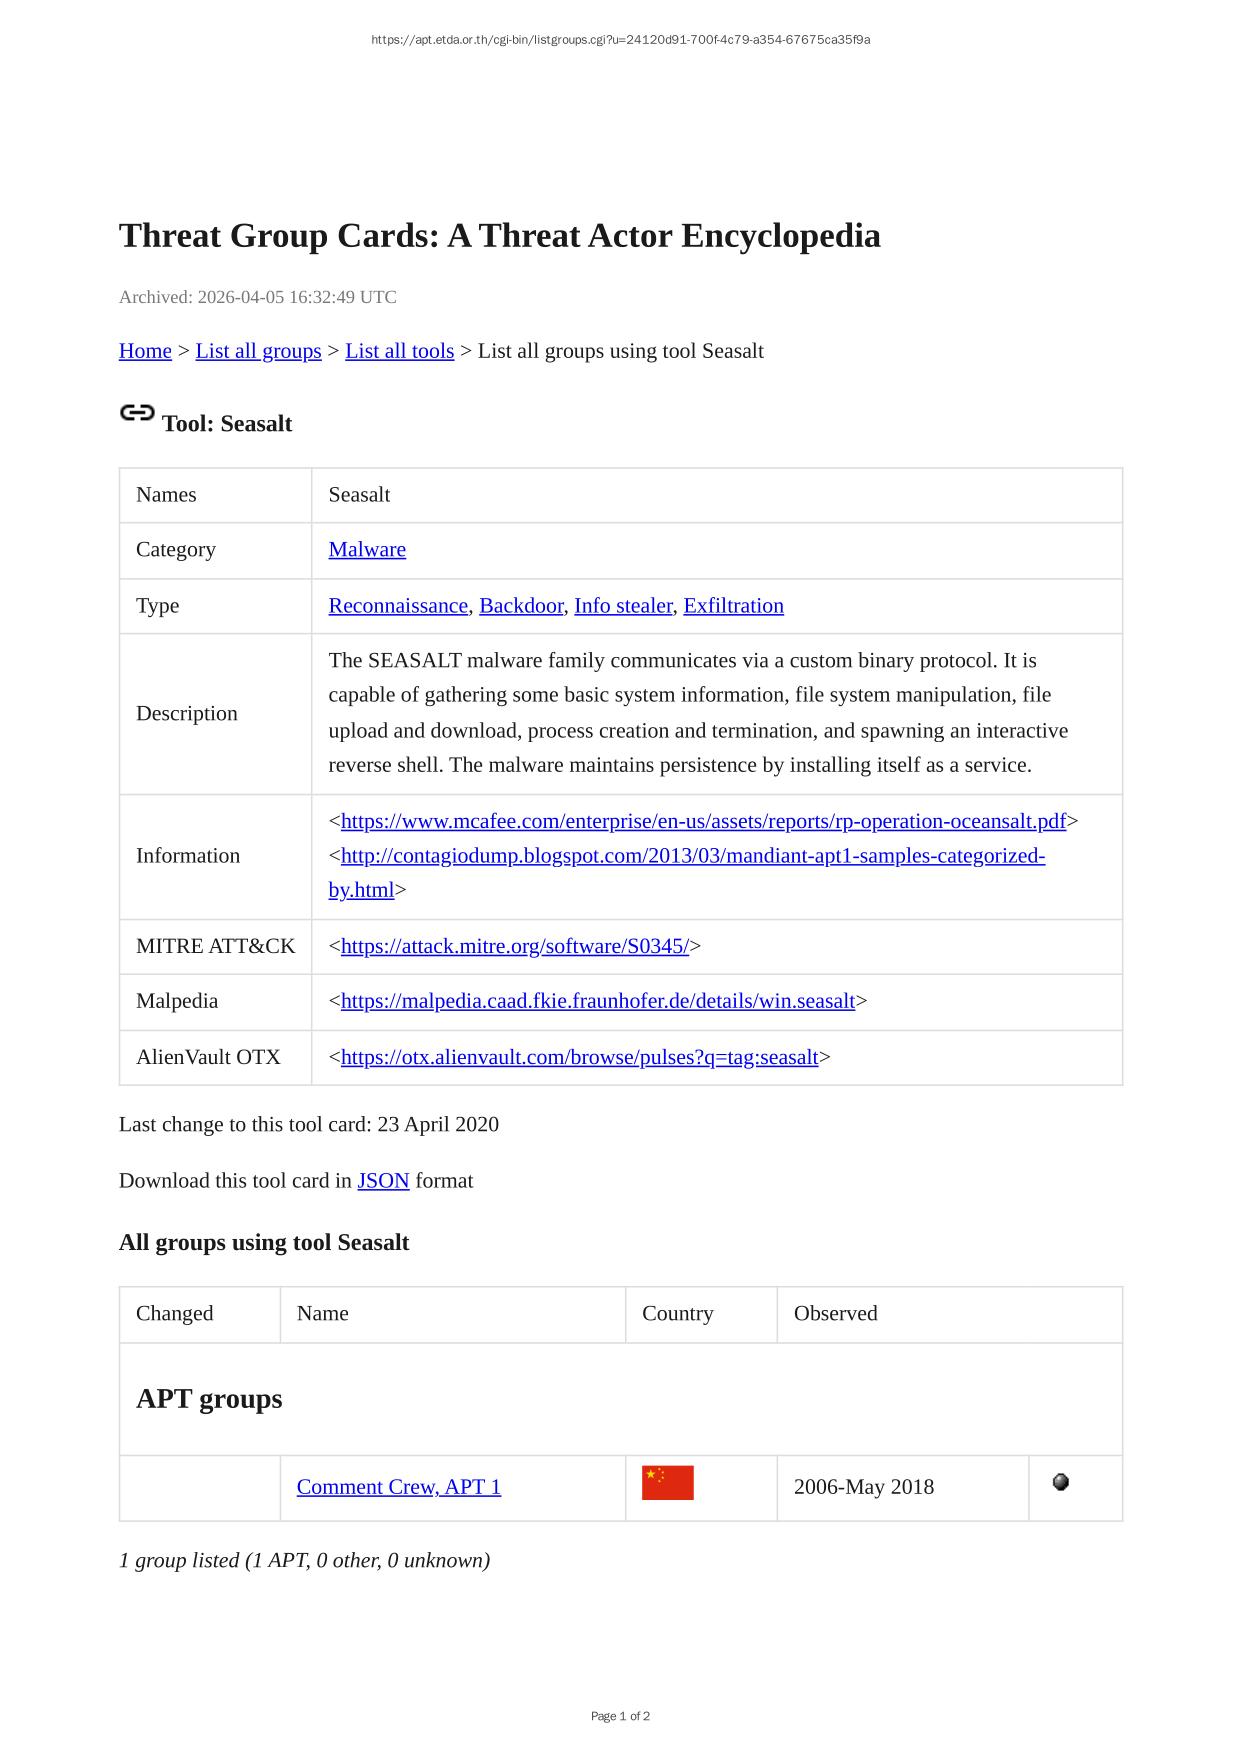Click the chain link icon beside Tool: Seasalt
This screenshot has height=1756, width=1242.
coord(137,413)
